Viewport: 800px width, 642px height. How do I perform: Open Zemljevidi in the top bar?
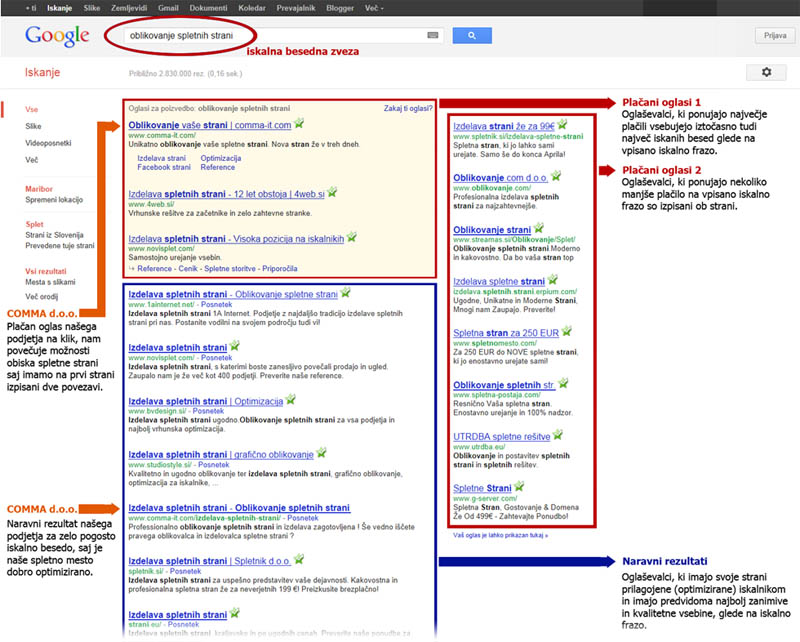(x=129, y=8)
